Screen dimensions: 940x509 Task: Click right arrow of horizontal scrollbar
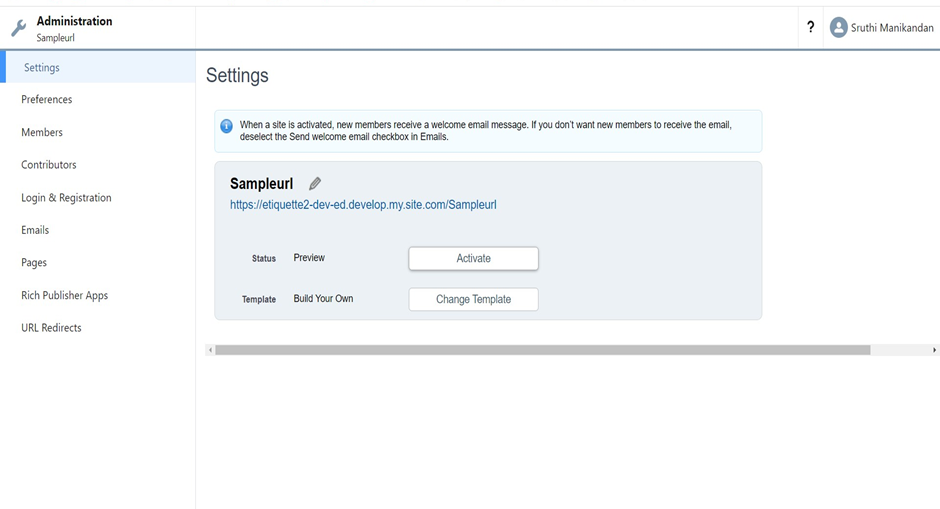click(934, 350)
